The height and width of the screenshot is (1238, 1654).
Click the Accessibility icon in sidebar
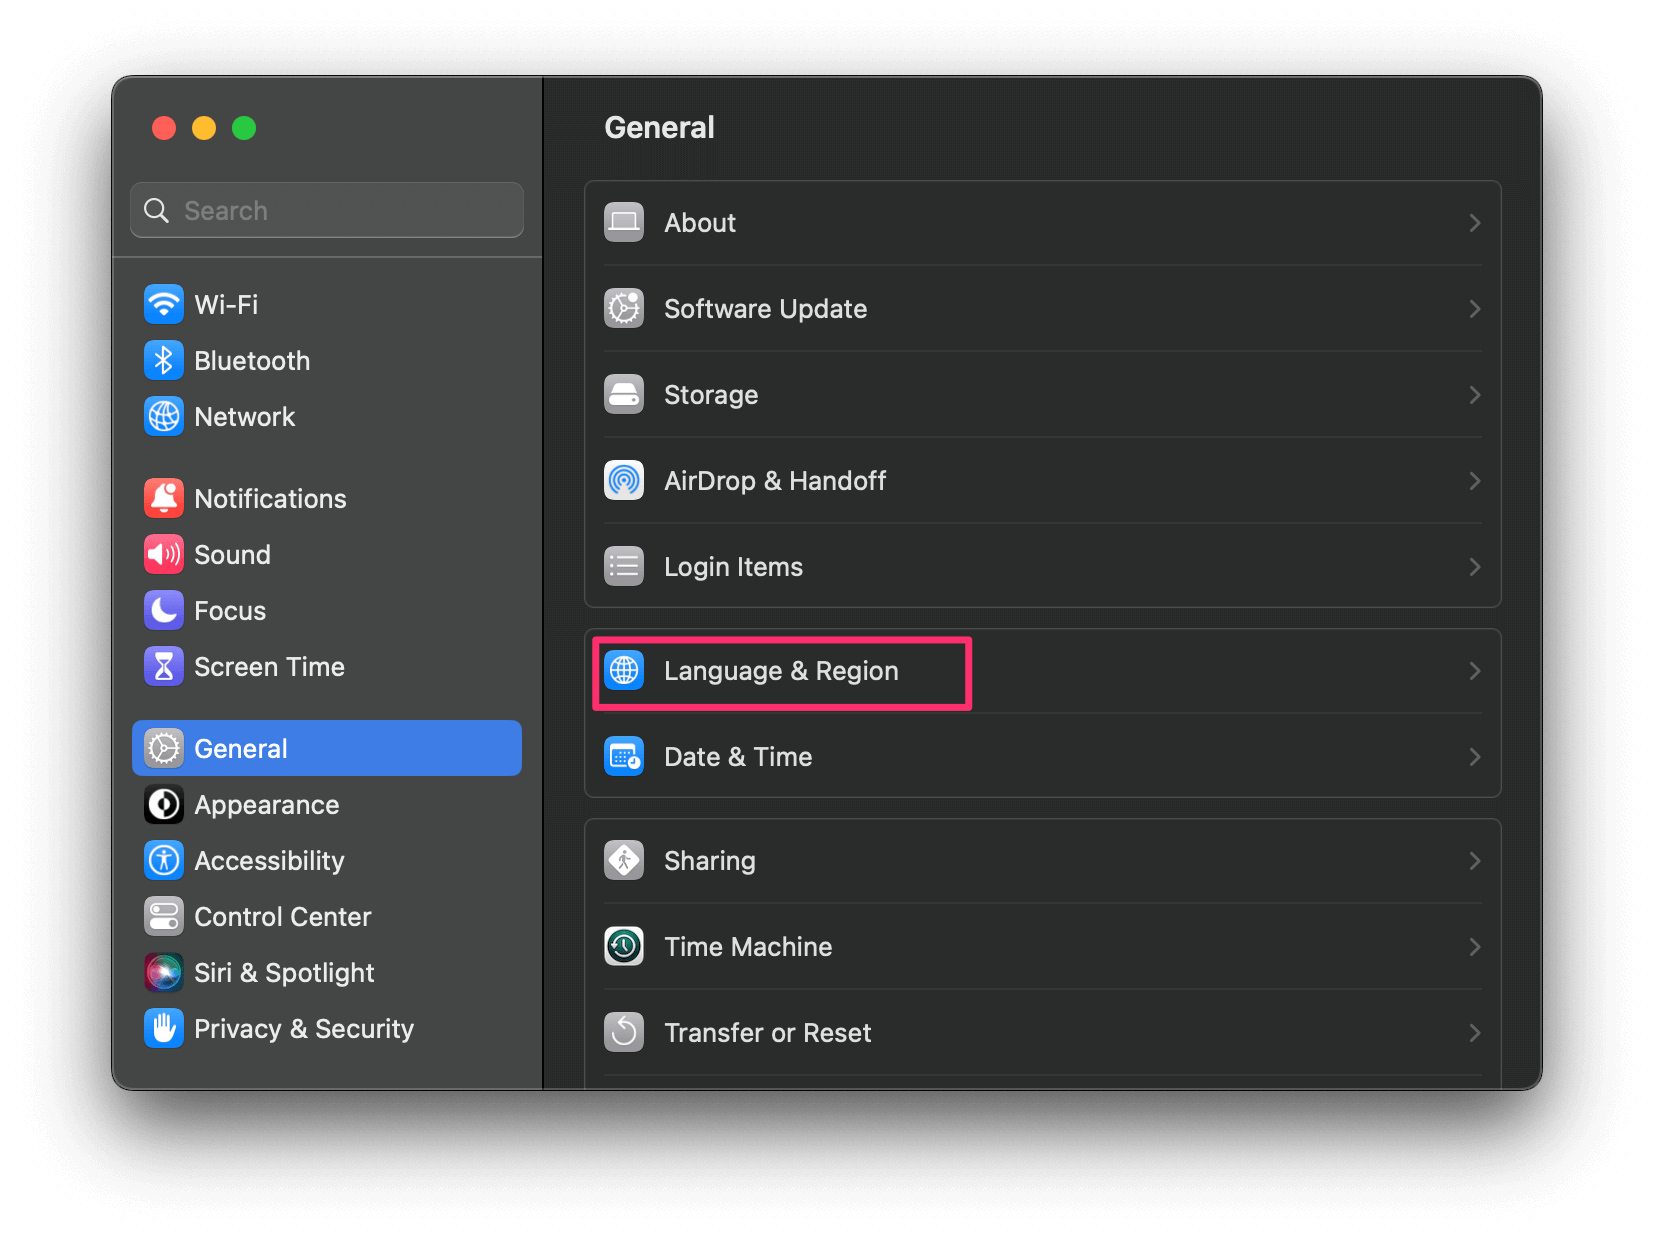(164, 860)
